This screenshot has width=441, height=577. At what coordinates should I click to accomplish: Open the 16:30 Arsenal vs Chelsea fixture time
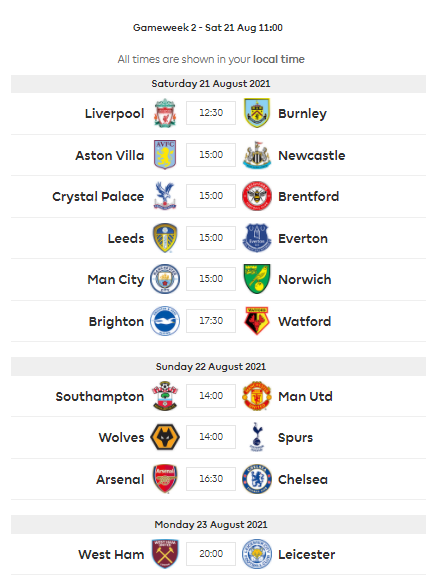click(211, 479)
